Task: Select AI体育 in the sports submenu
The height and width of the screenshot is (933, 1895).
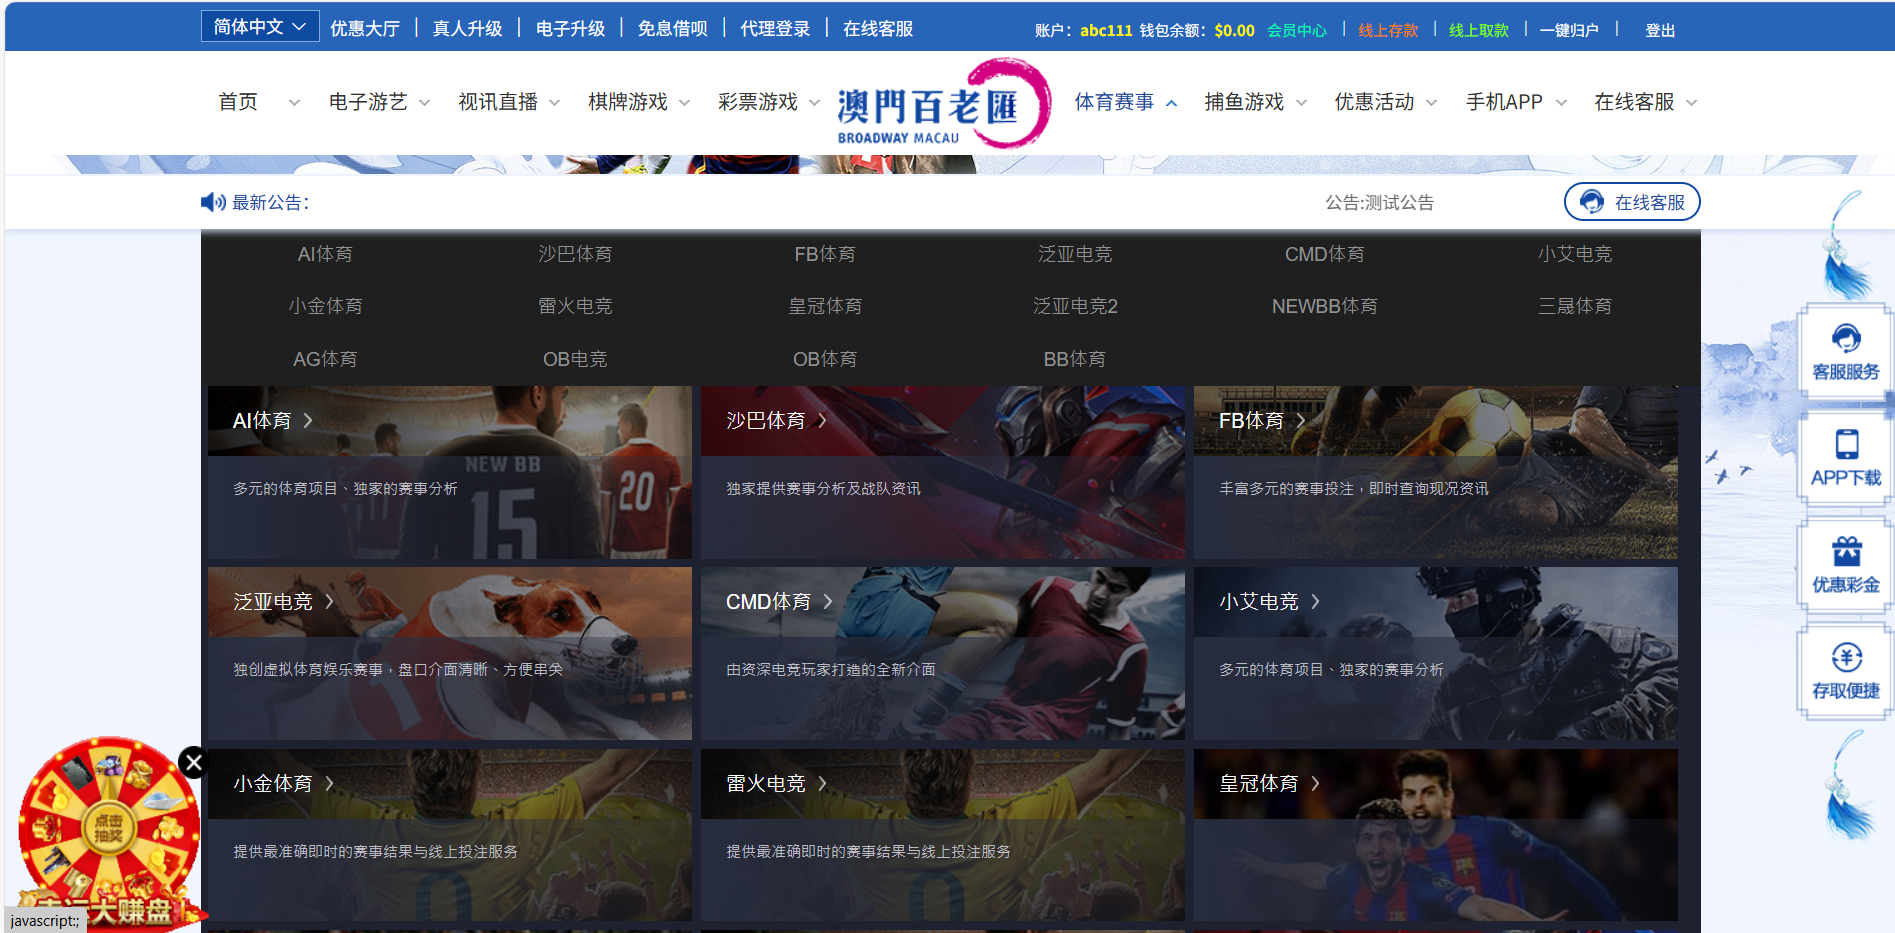Action: click(325, 254)
